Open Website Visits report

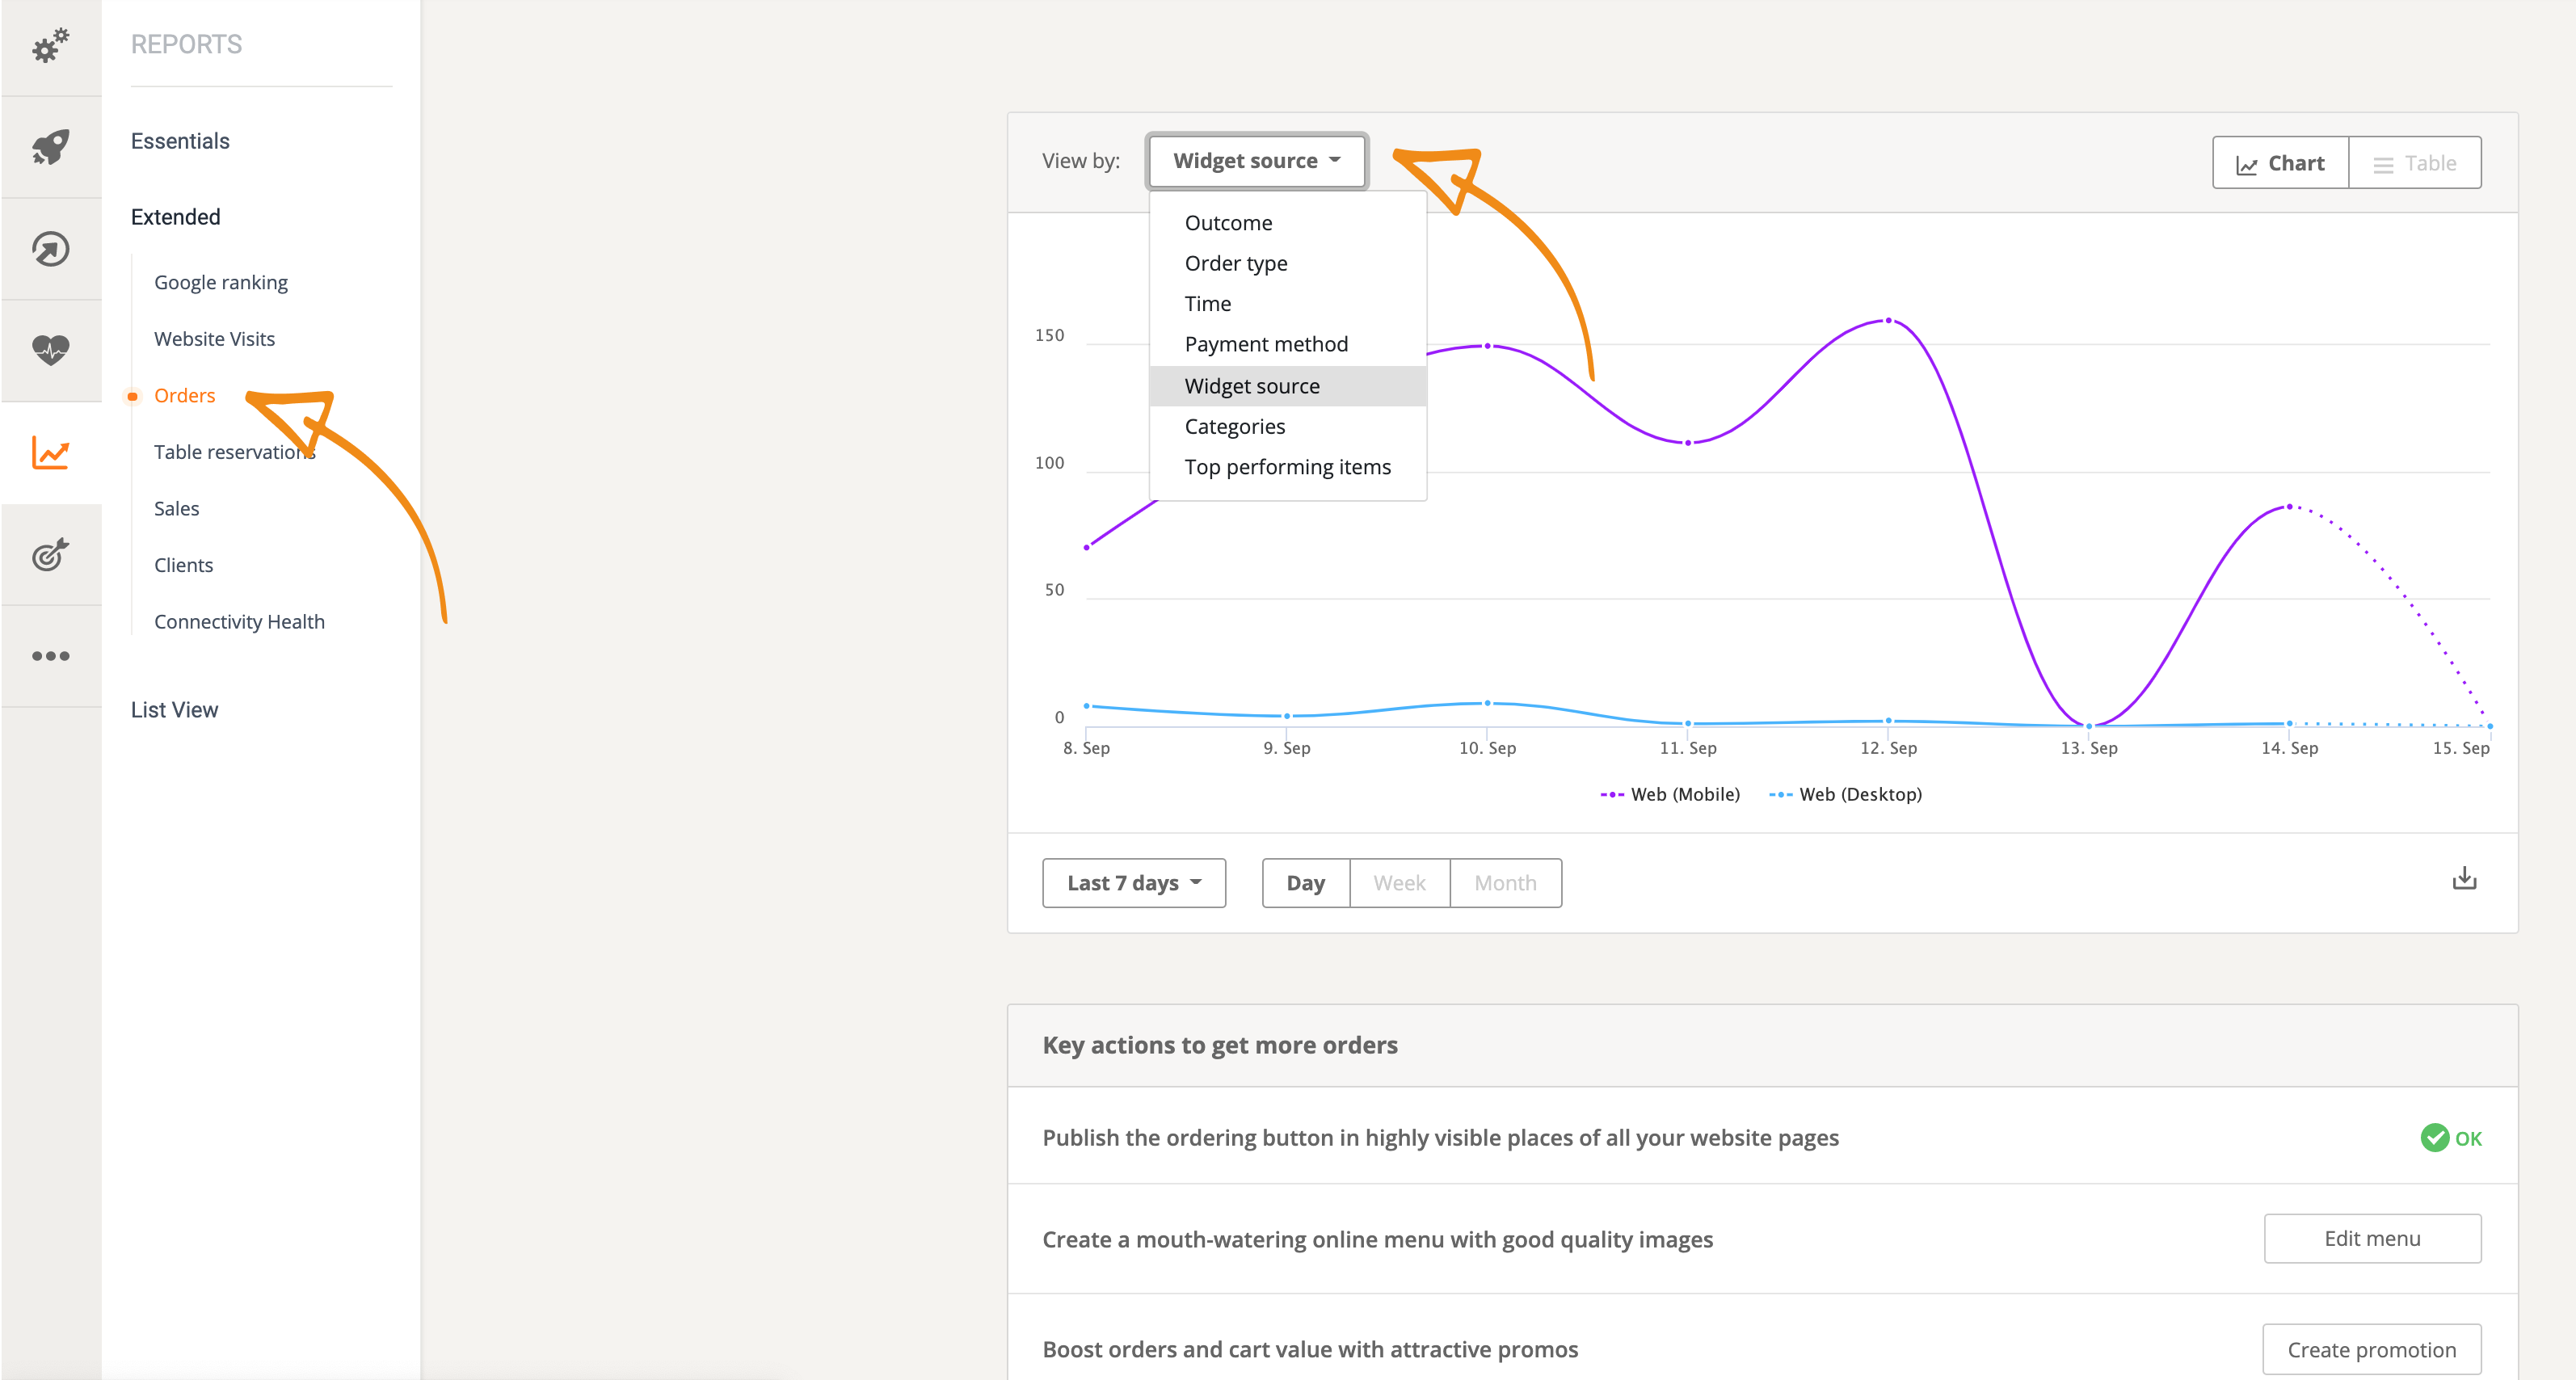point(214,339)
